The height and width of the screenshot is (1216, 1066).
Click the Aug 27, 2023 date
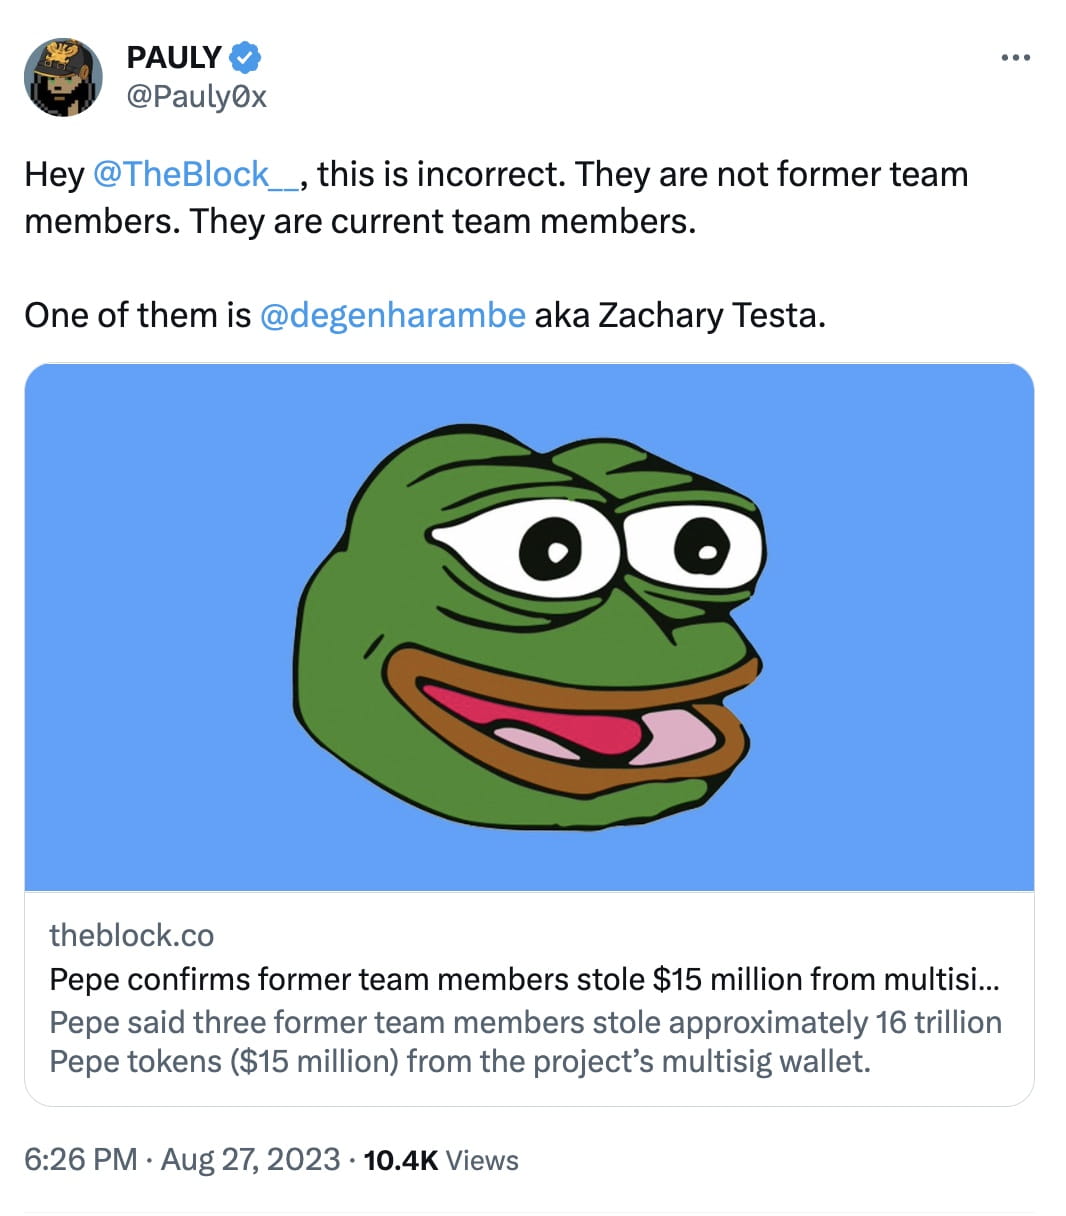(250, 1159)
